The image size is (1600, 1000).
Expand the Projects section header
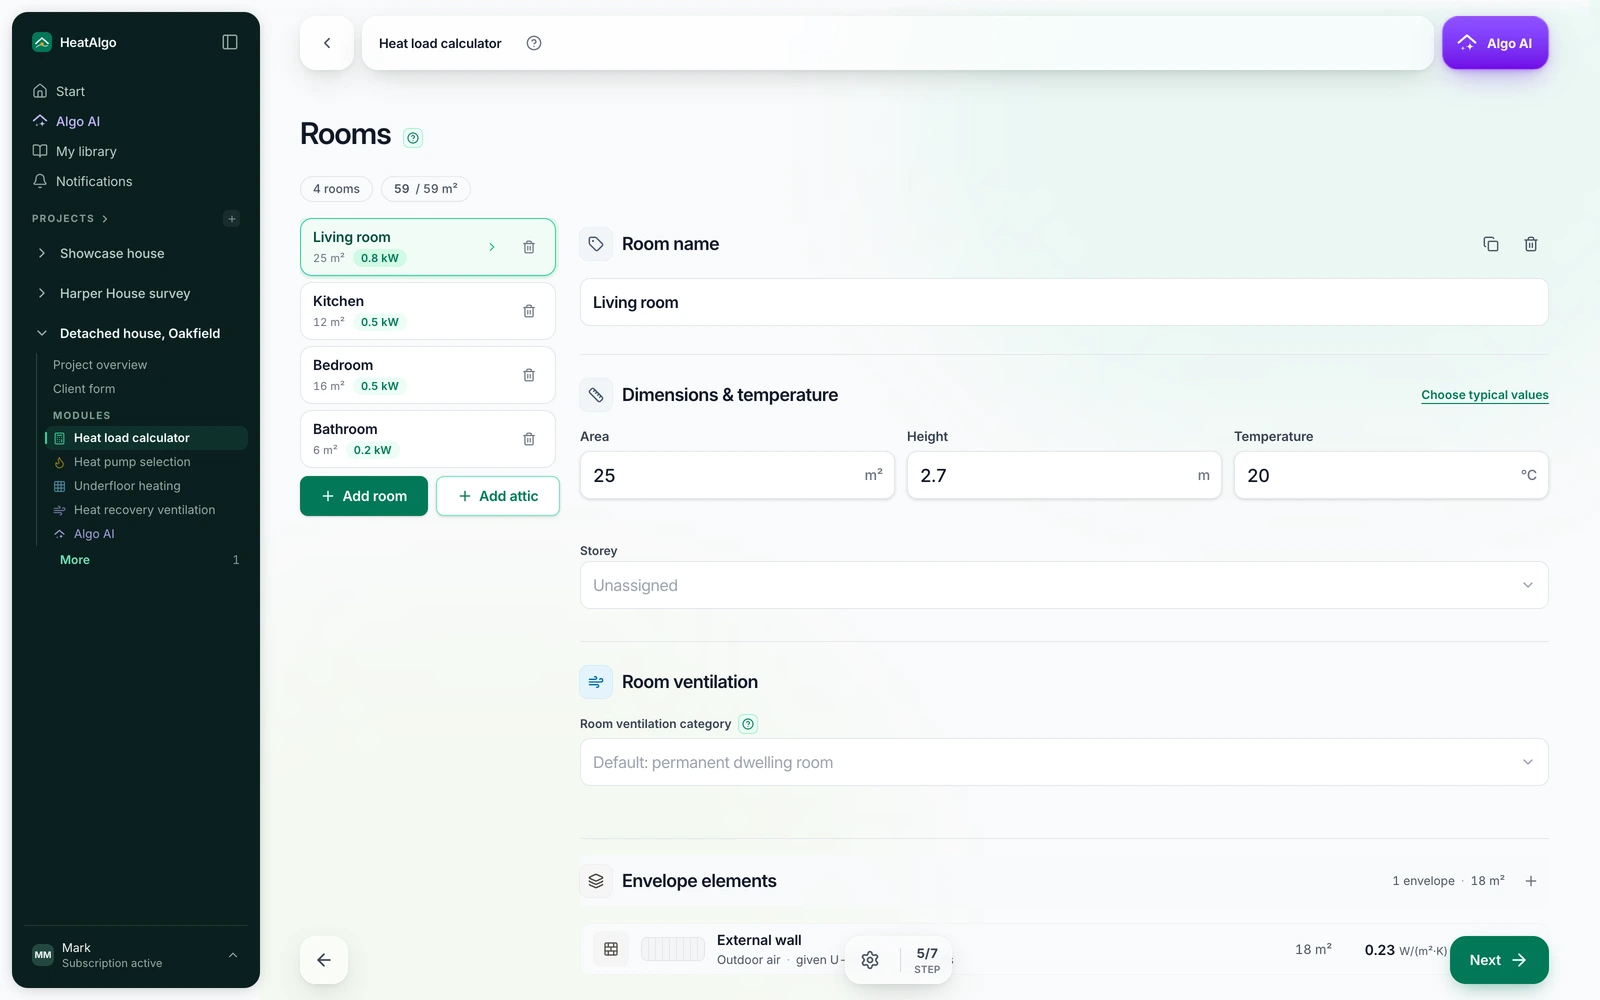pos(70,219)
